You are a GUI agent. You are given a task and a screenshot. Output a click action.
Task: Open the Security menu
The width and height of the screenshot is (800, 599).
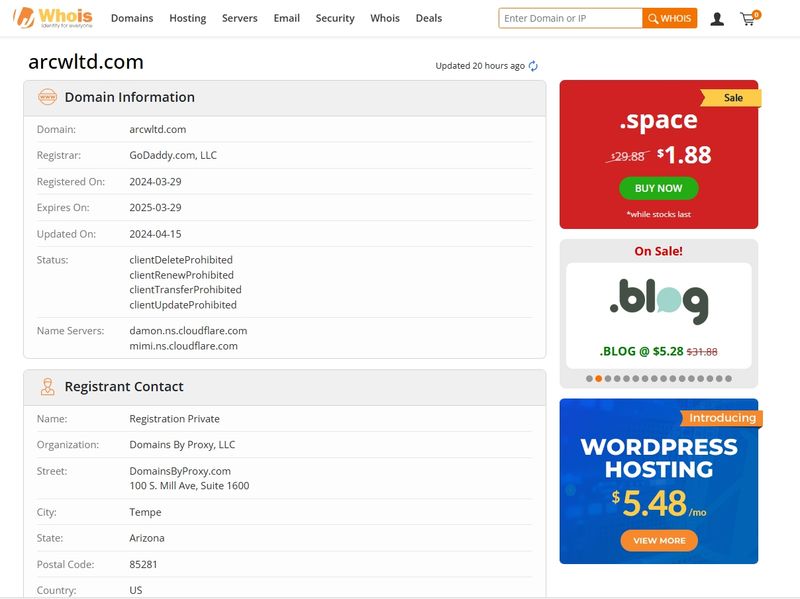pos(335,18)
